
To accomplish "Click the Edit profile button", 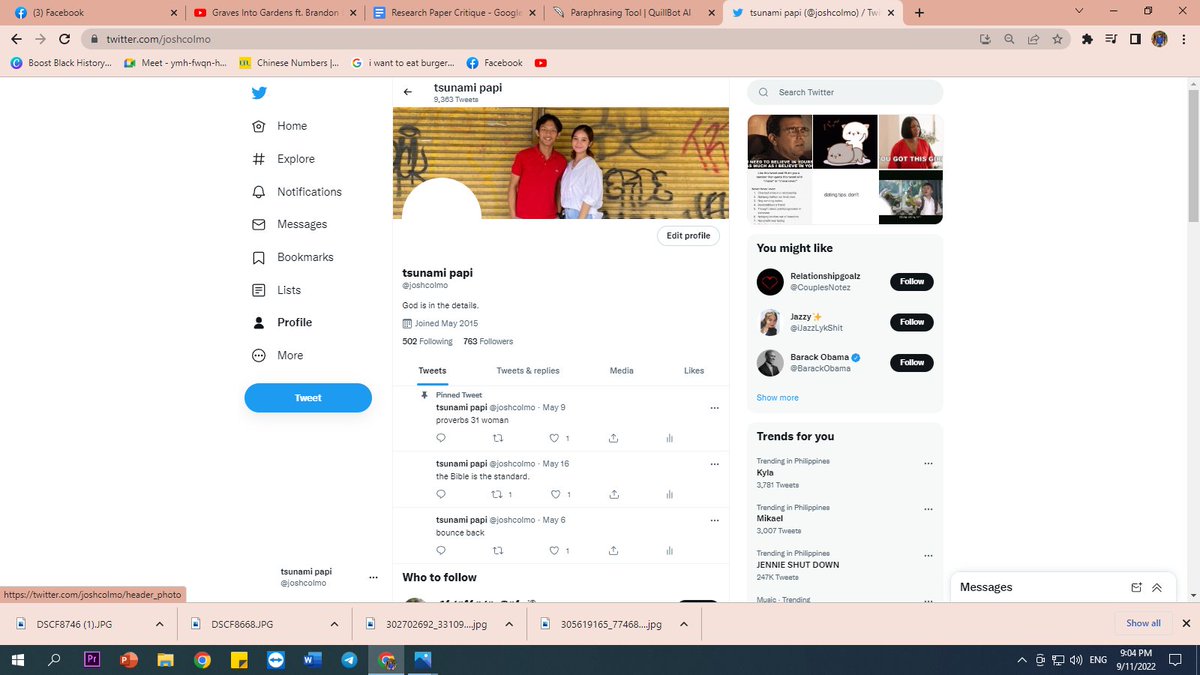I will [x=688, y=236].
